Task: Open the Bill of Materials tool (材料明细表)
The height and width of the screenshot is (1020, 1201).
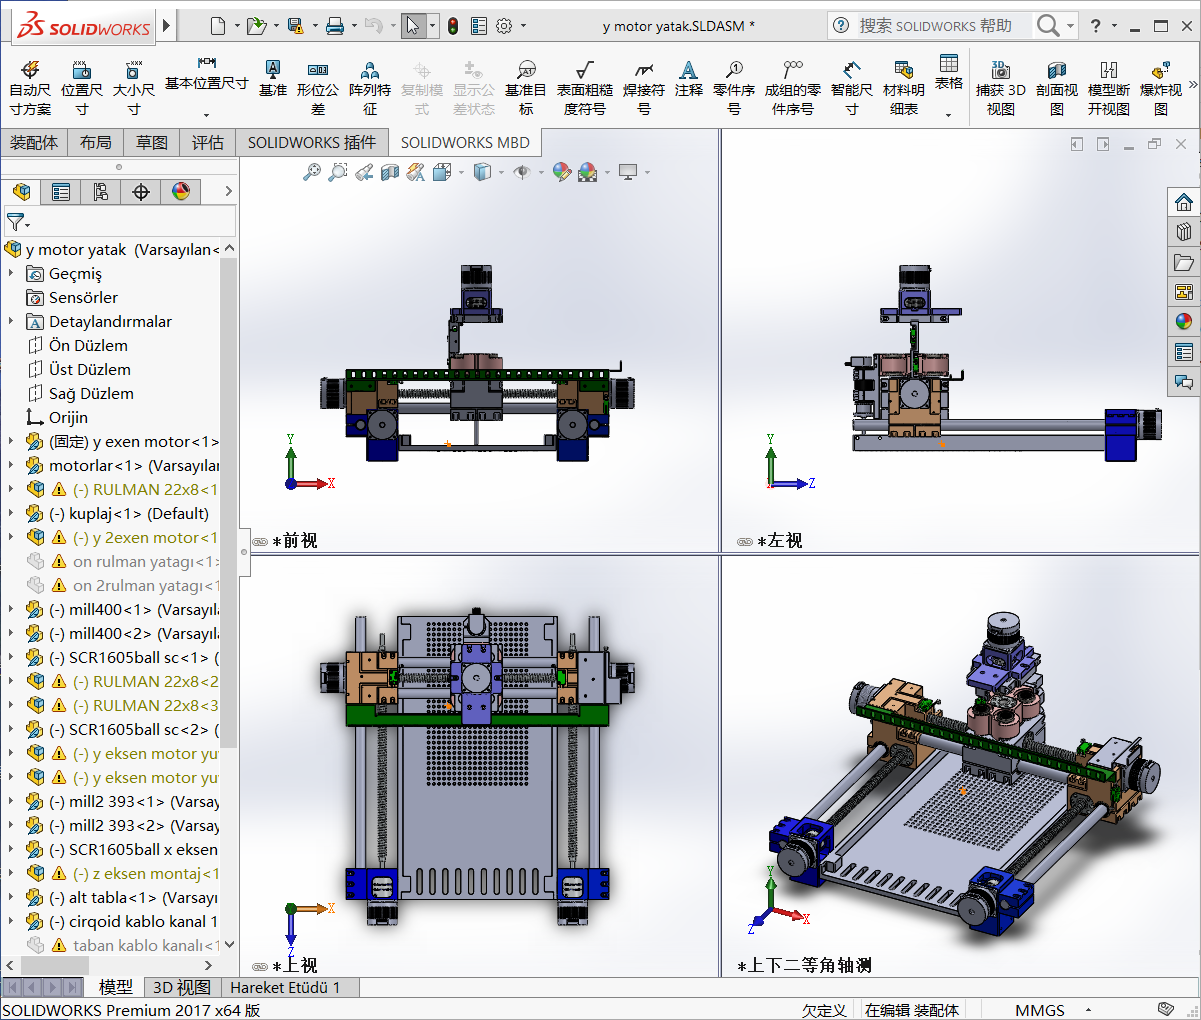Action: click(904, 87)
